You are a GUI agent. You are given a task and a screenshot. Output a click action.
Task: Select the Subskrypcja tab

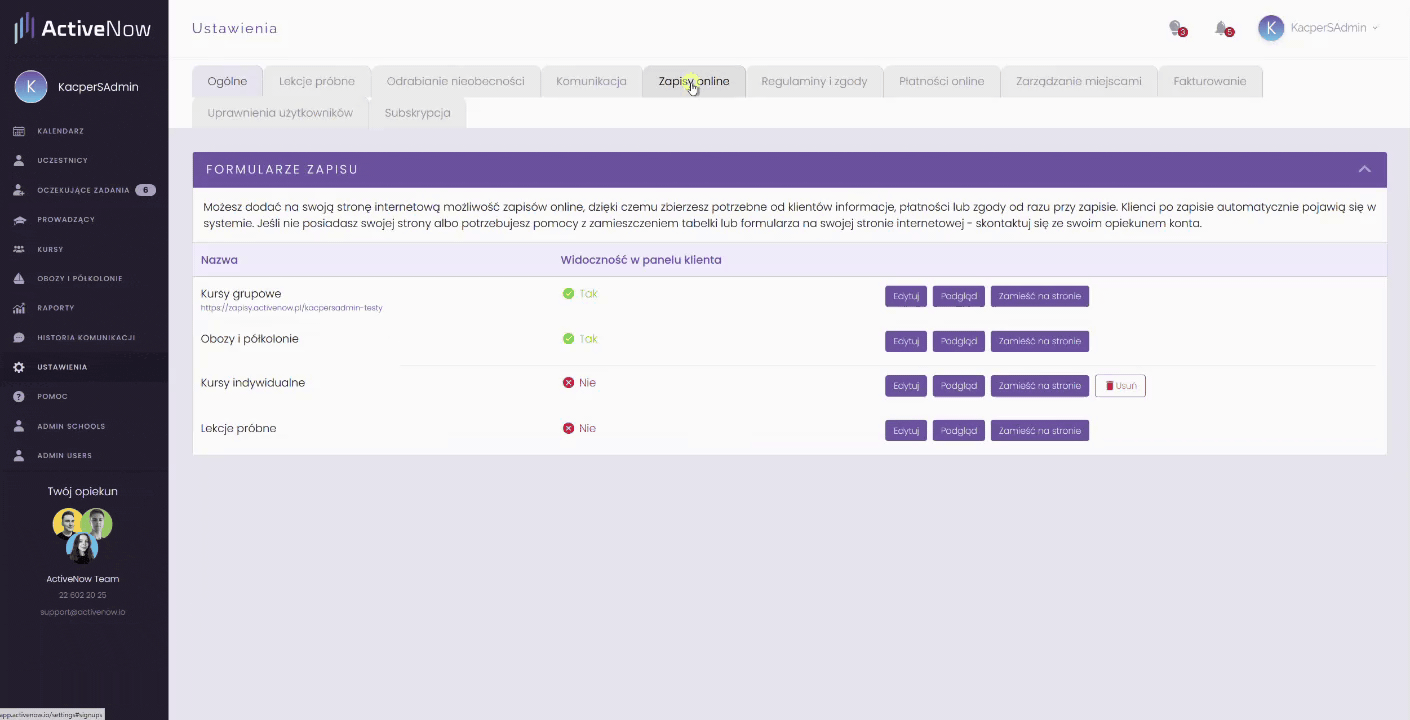(417, 113)
